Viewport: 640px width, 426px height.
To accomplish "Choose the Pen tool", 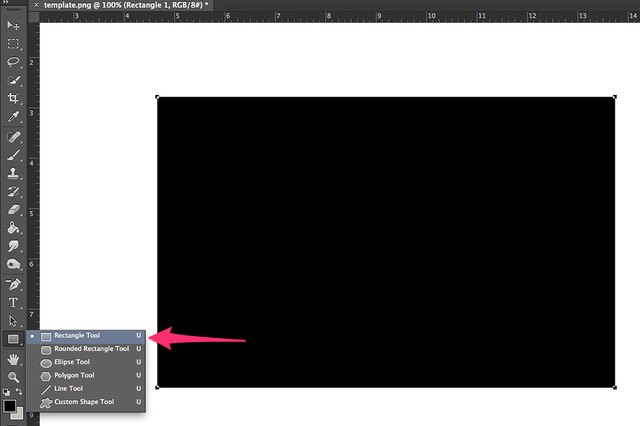I will [13, 284].
